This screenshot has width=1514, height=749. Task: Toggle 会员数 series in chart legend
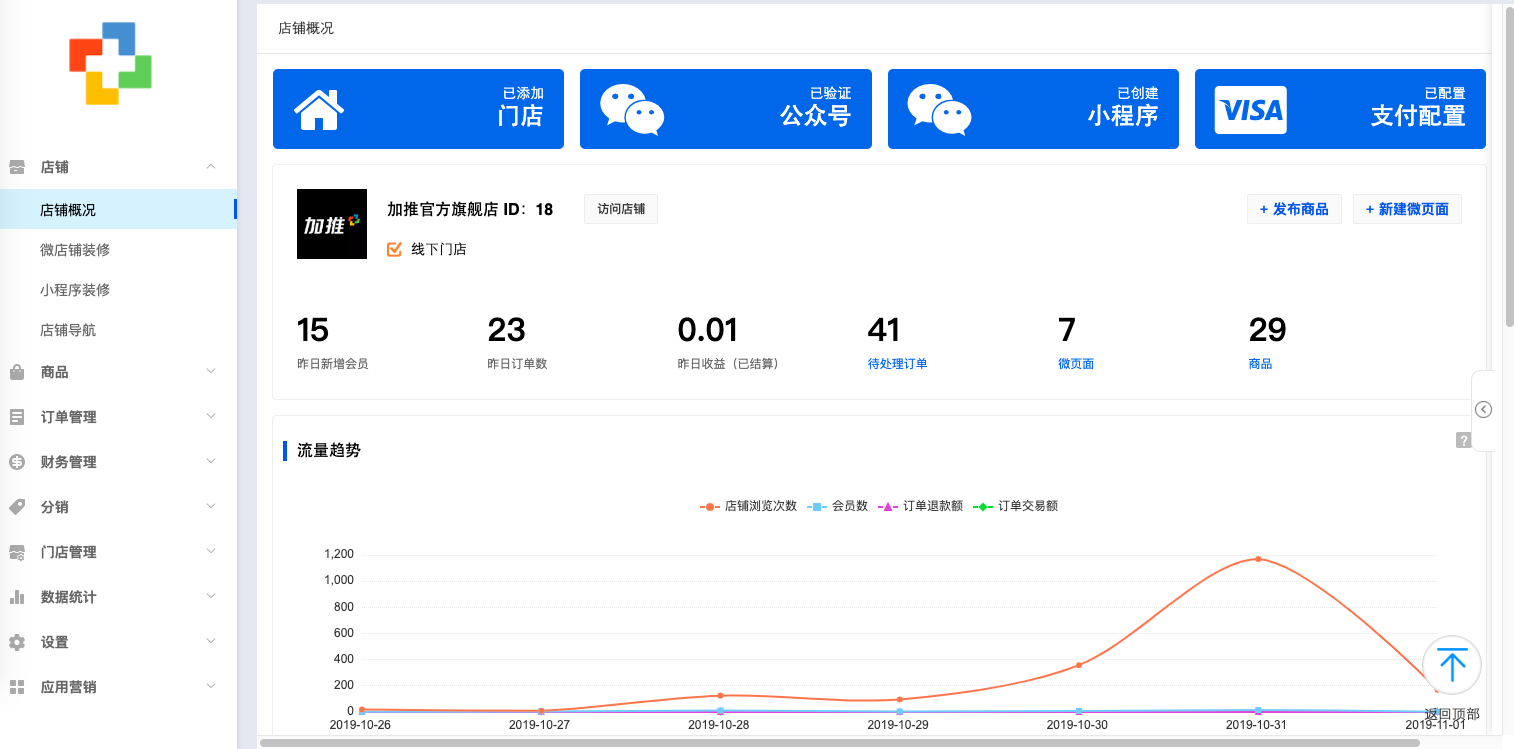coord(836,506)
